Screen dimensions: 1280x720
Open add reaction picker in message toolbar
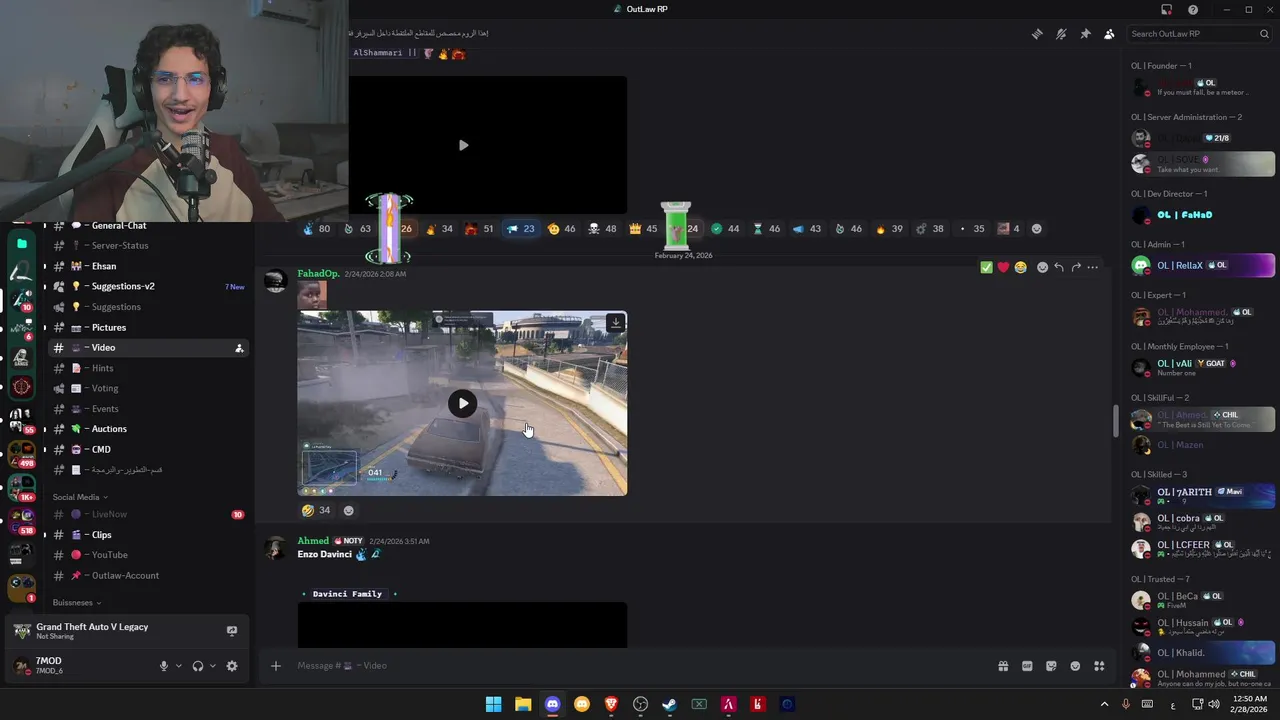coord(1042,267)
